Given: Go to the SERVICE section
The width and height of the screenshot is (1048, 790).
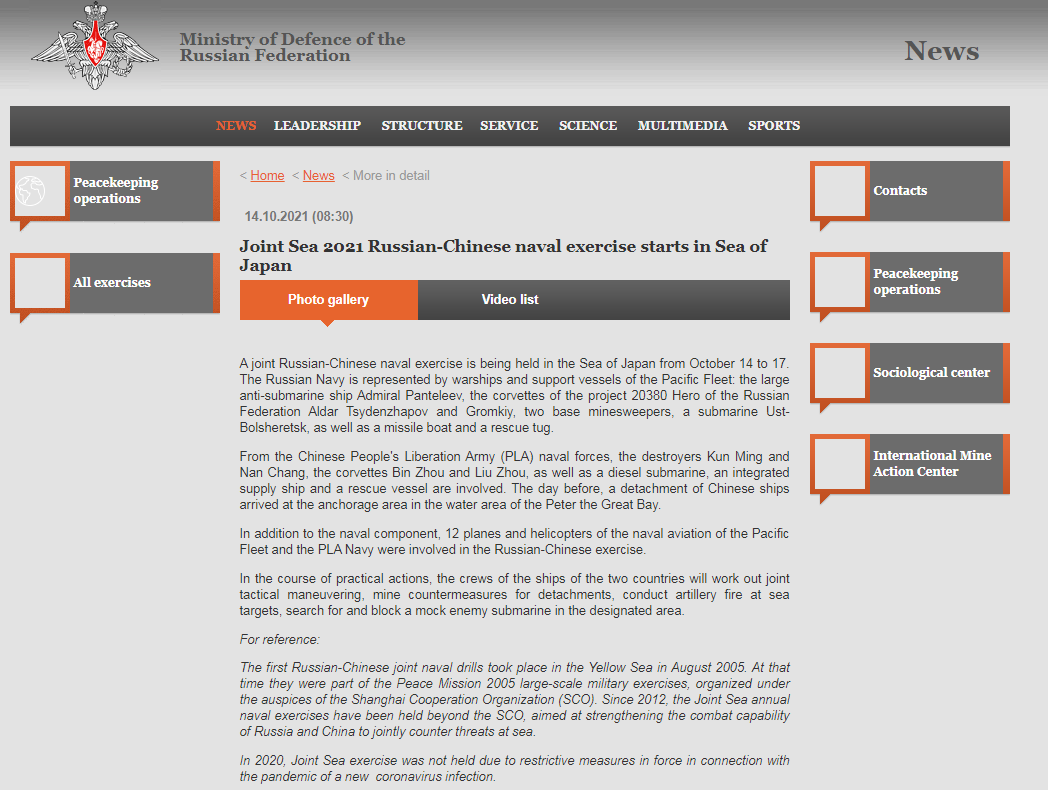Looking at the screenshot, I should pos(509,126).
